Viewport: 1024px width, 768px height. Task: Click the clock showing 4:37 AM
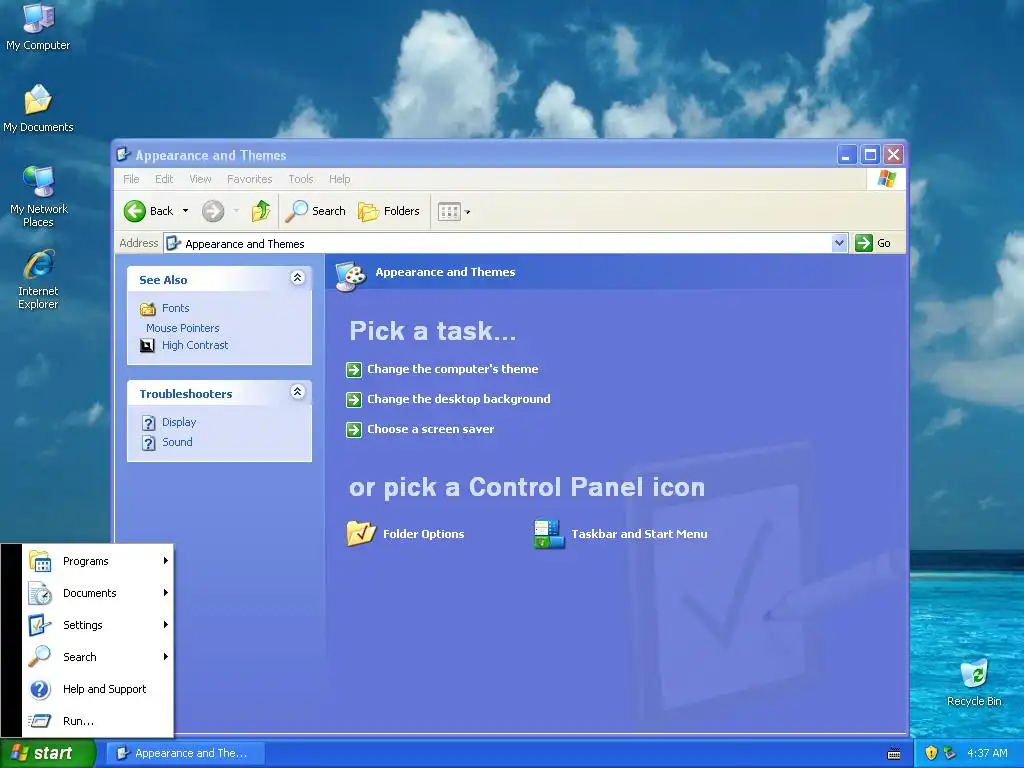(x=987, y=753)
